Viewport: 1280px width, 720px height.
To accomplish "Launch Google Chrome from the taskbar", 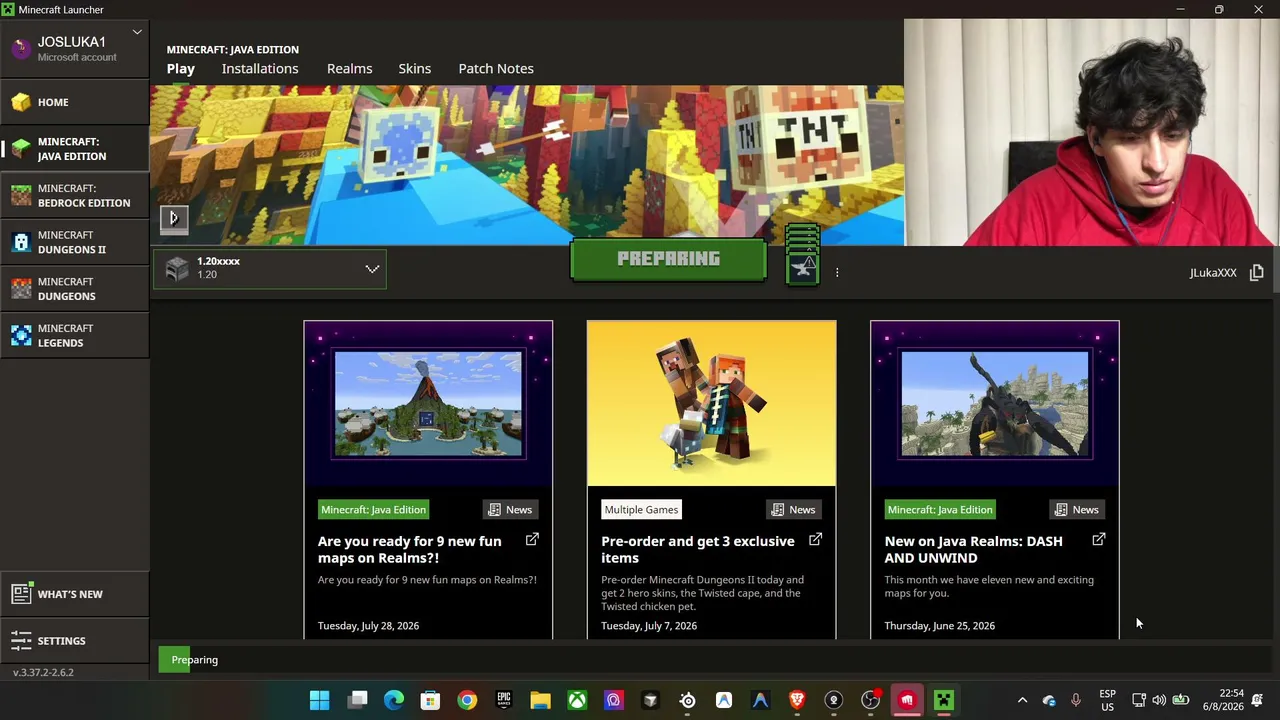I will [x=467, y=700].
